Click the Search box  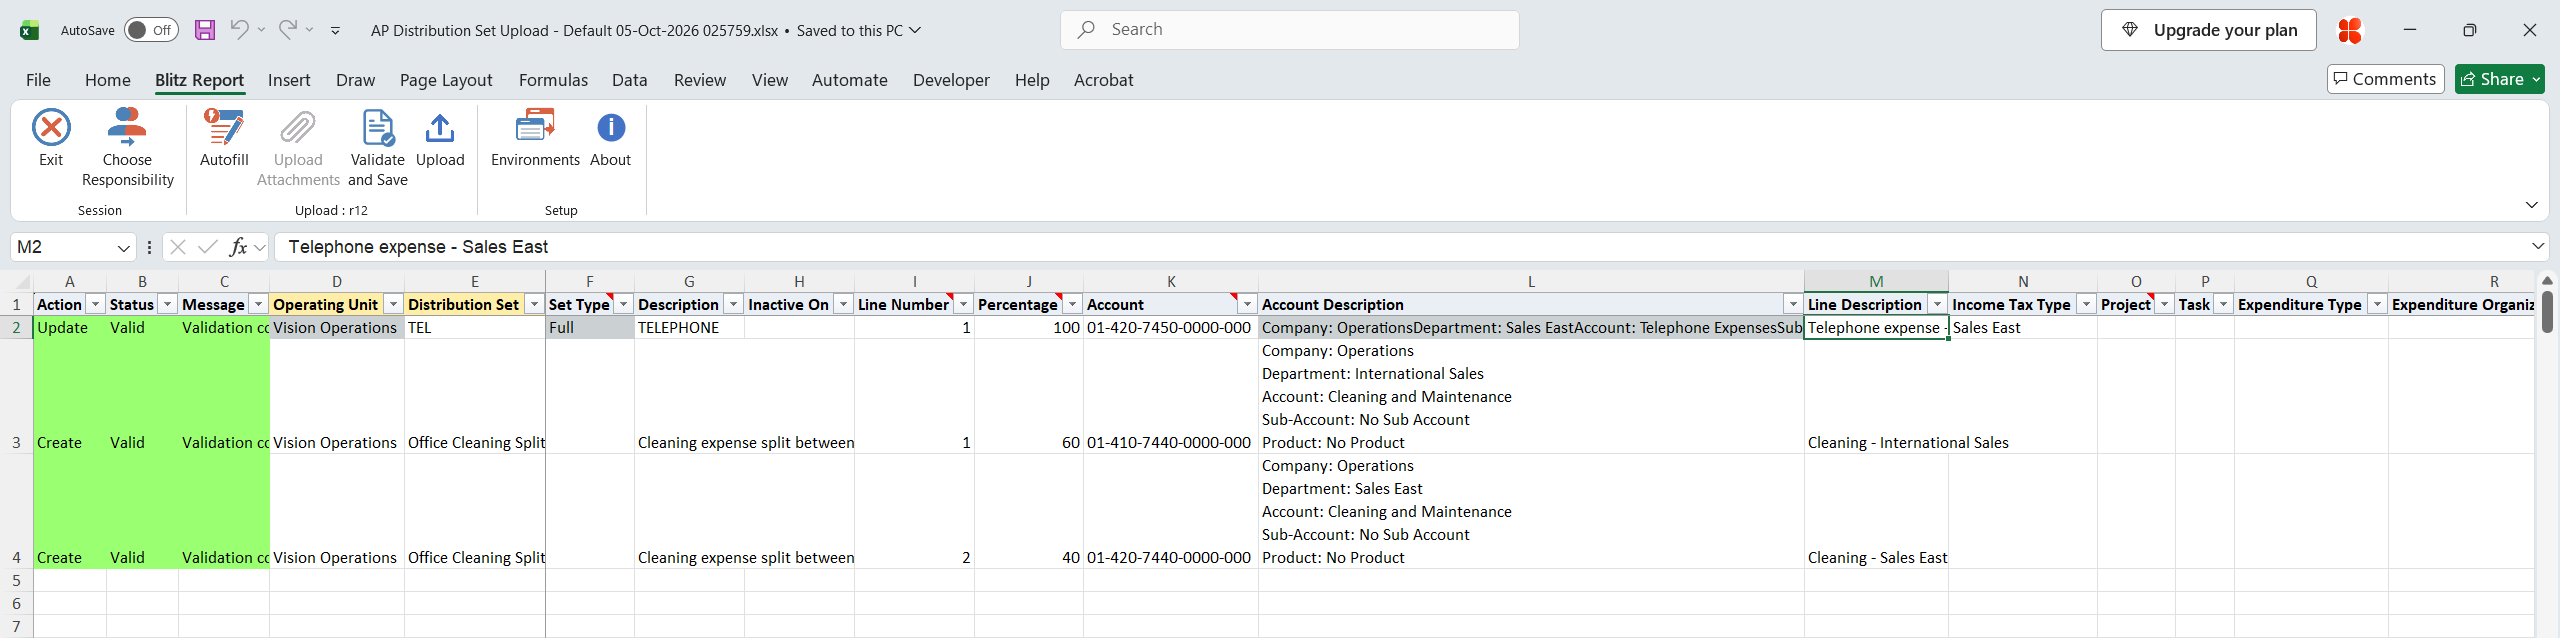click(x=1289, y=30)
